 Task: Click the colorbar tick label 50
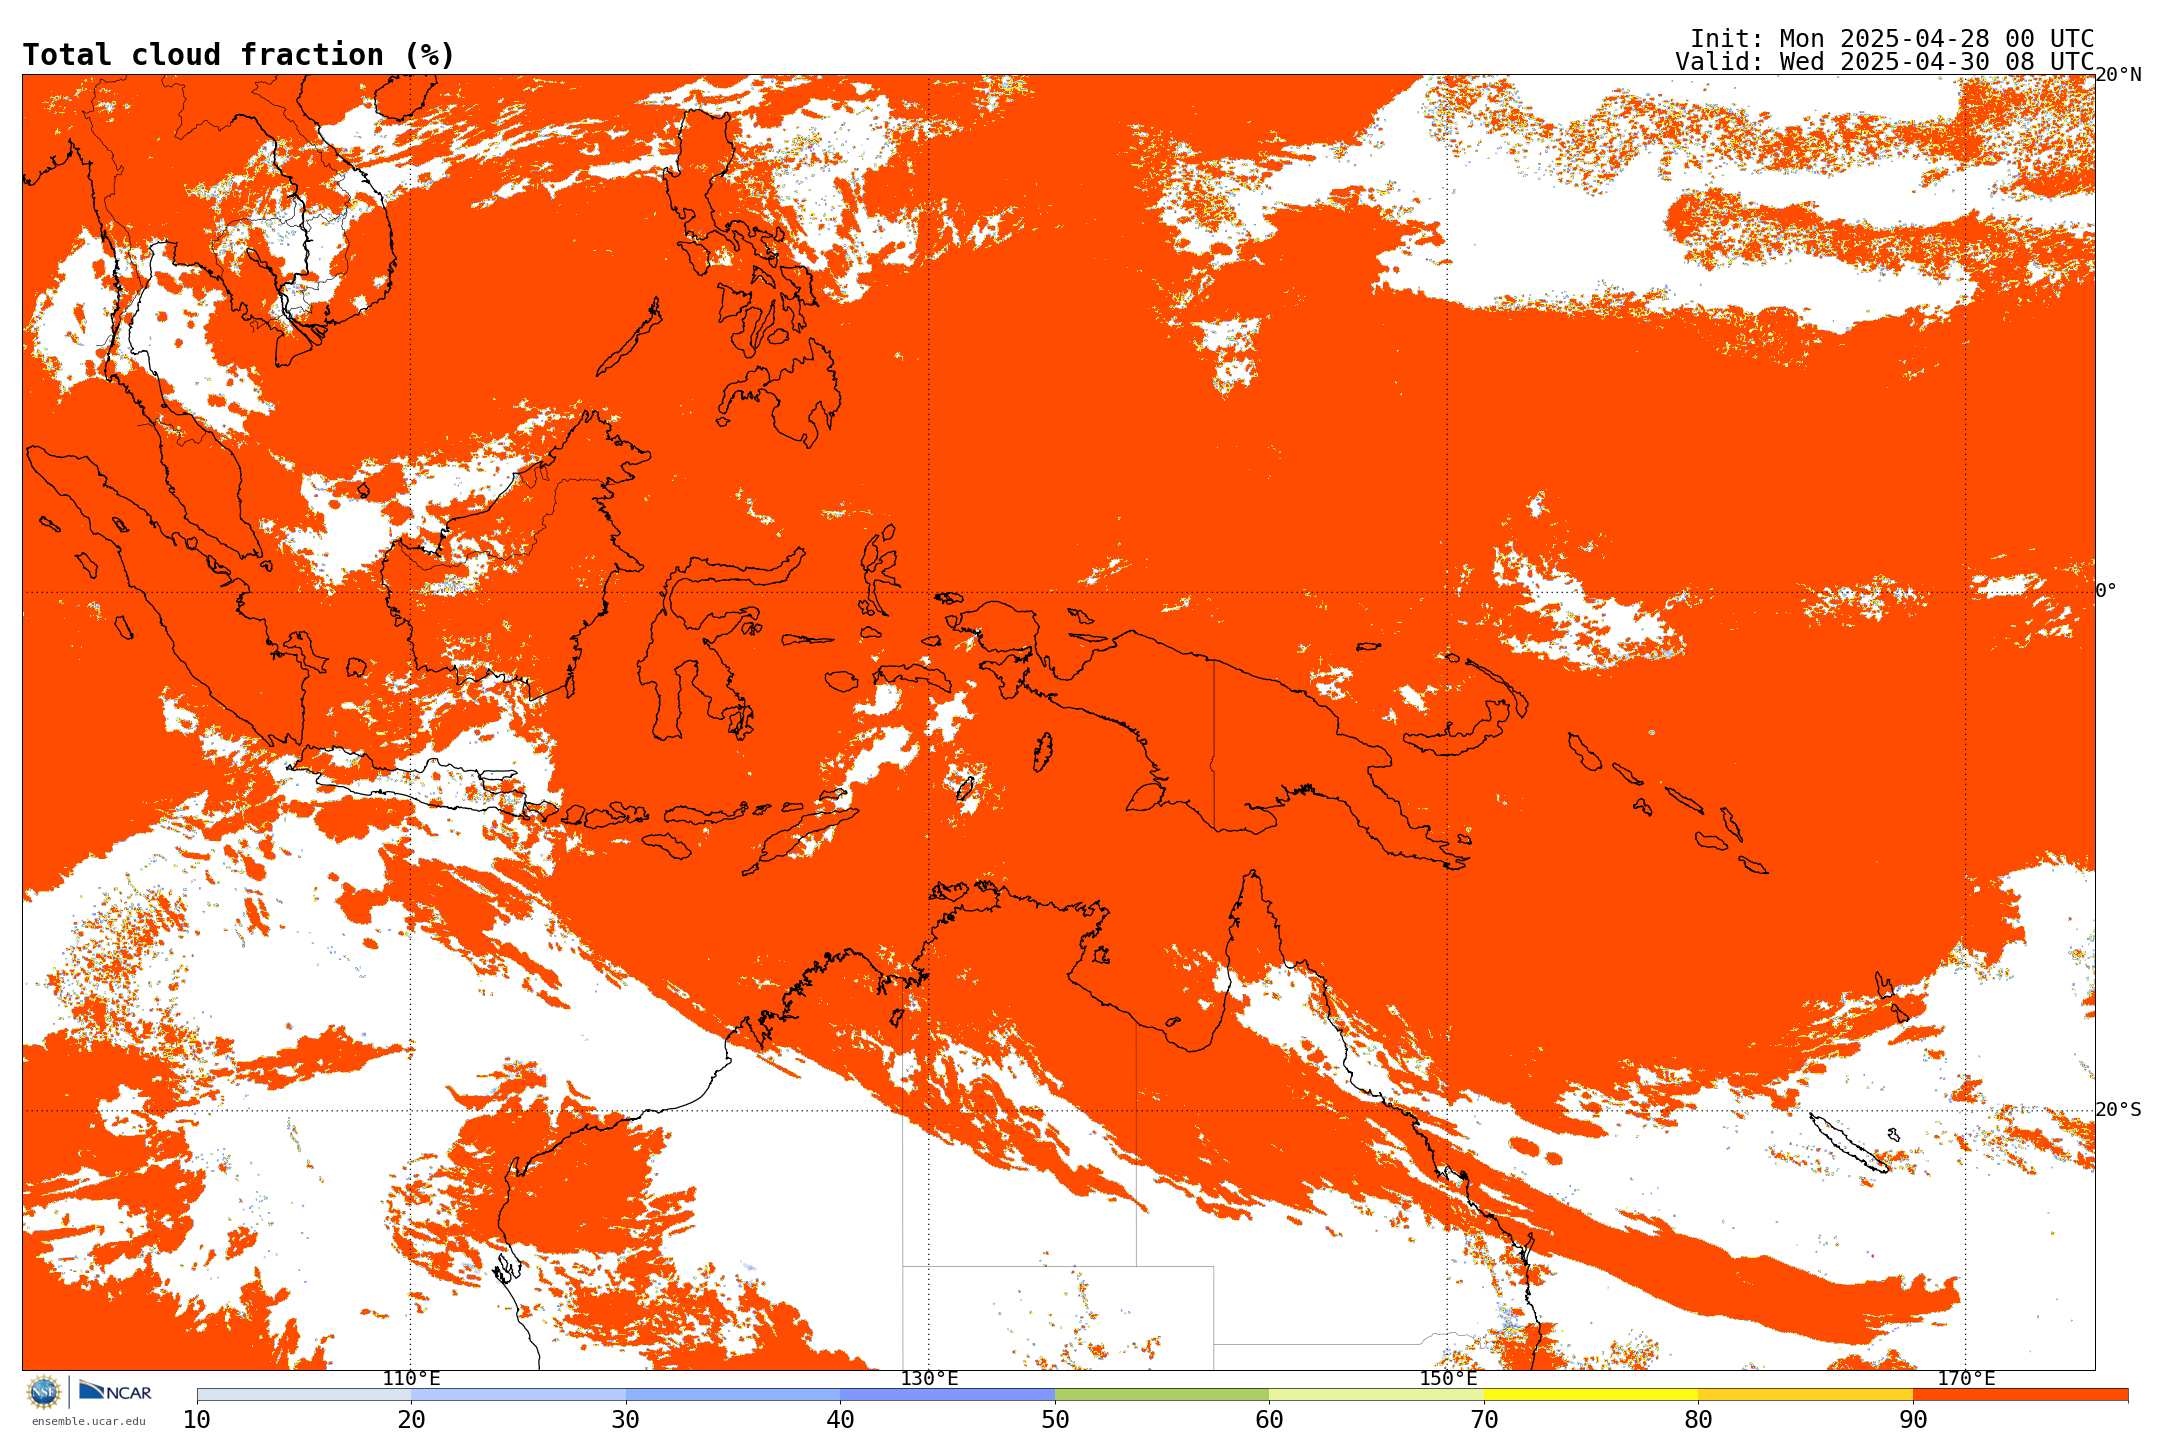pos(1055,1420)
